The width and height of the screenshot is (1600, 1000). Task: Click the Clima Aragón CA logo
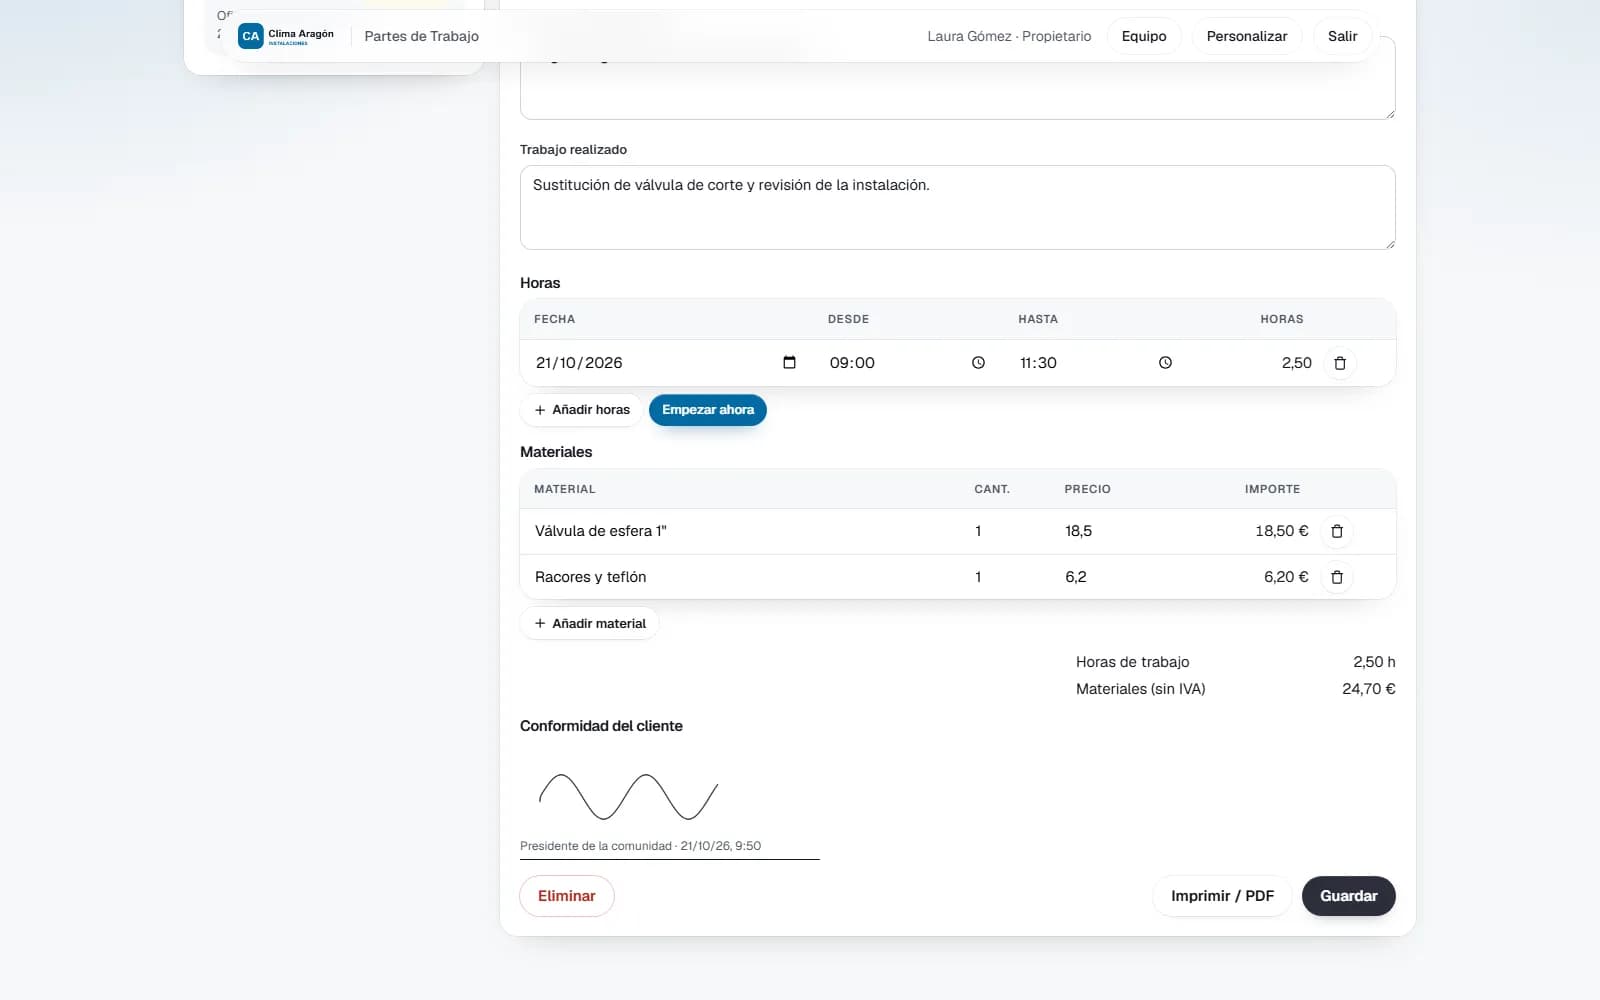pos(287,36)
